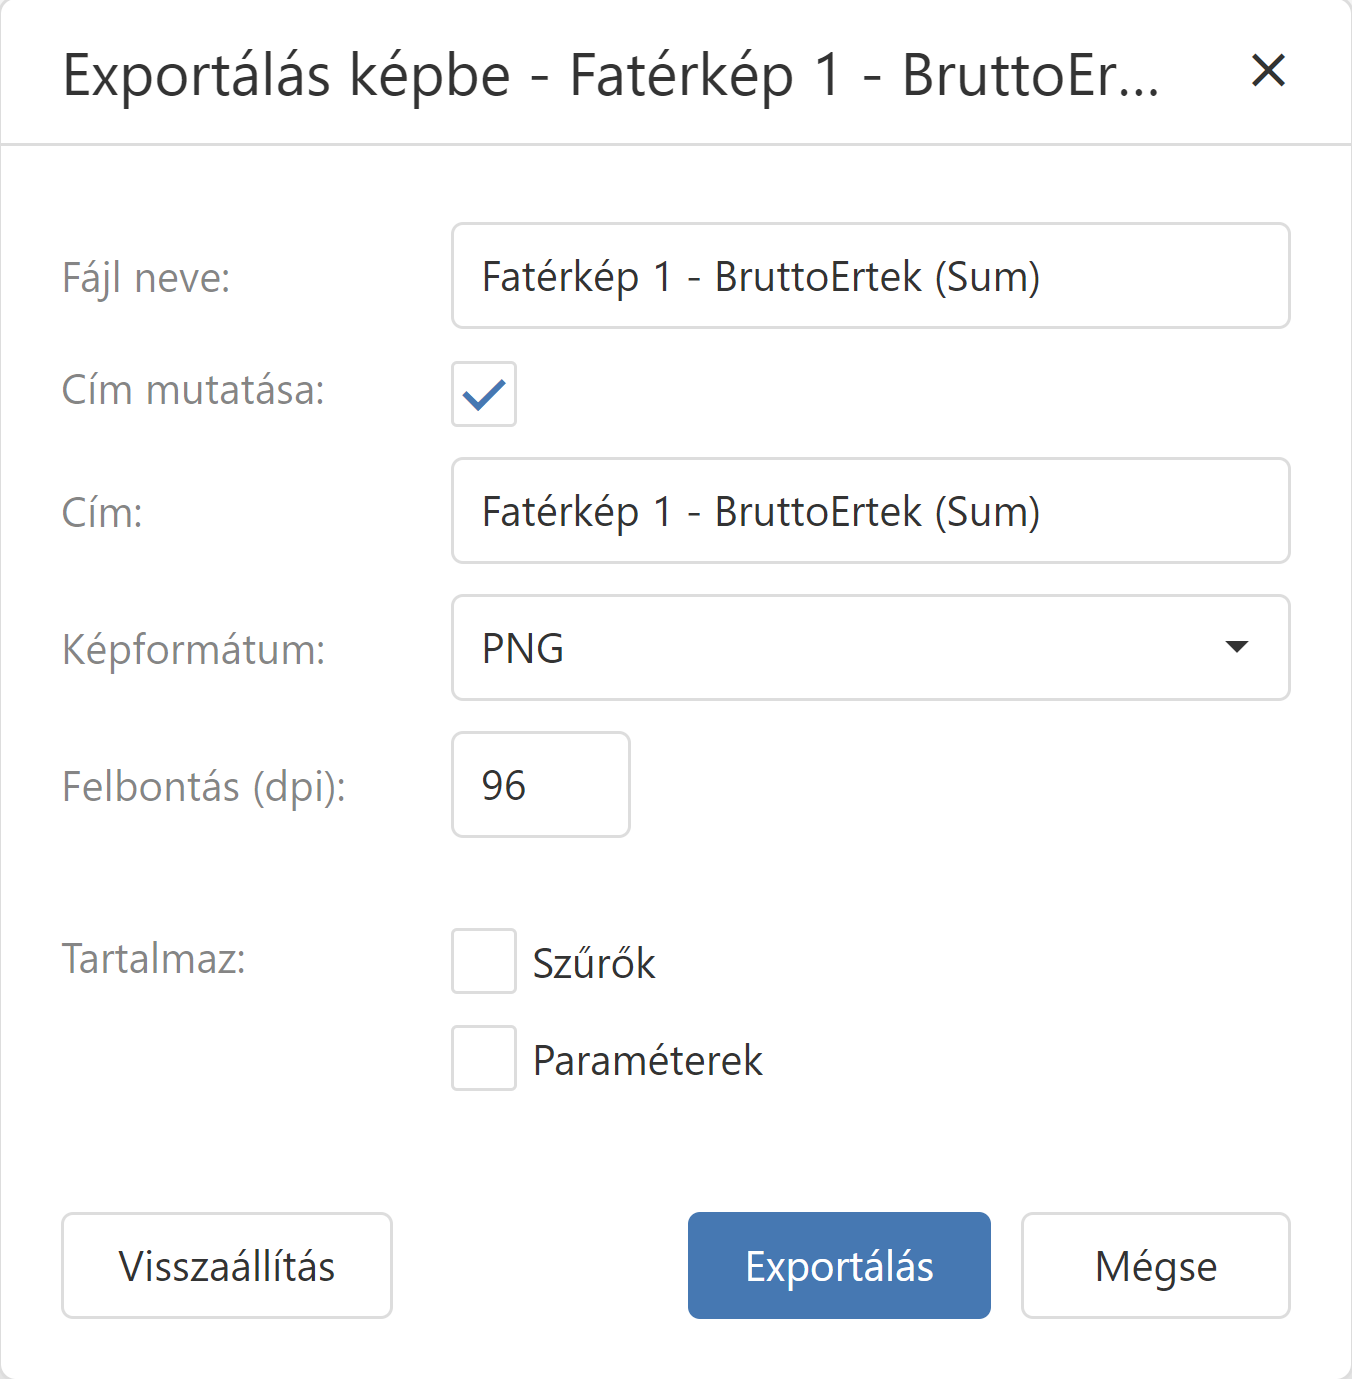Toggle the Cím mutatása checkbox

click(484, 394)
